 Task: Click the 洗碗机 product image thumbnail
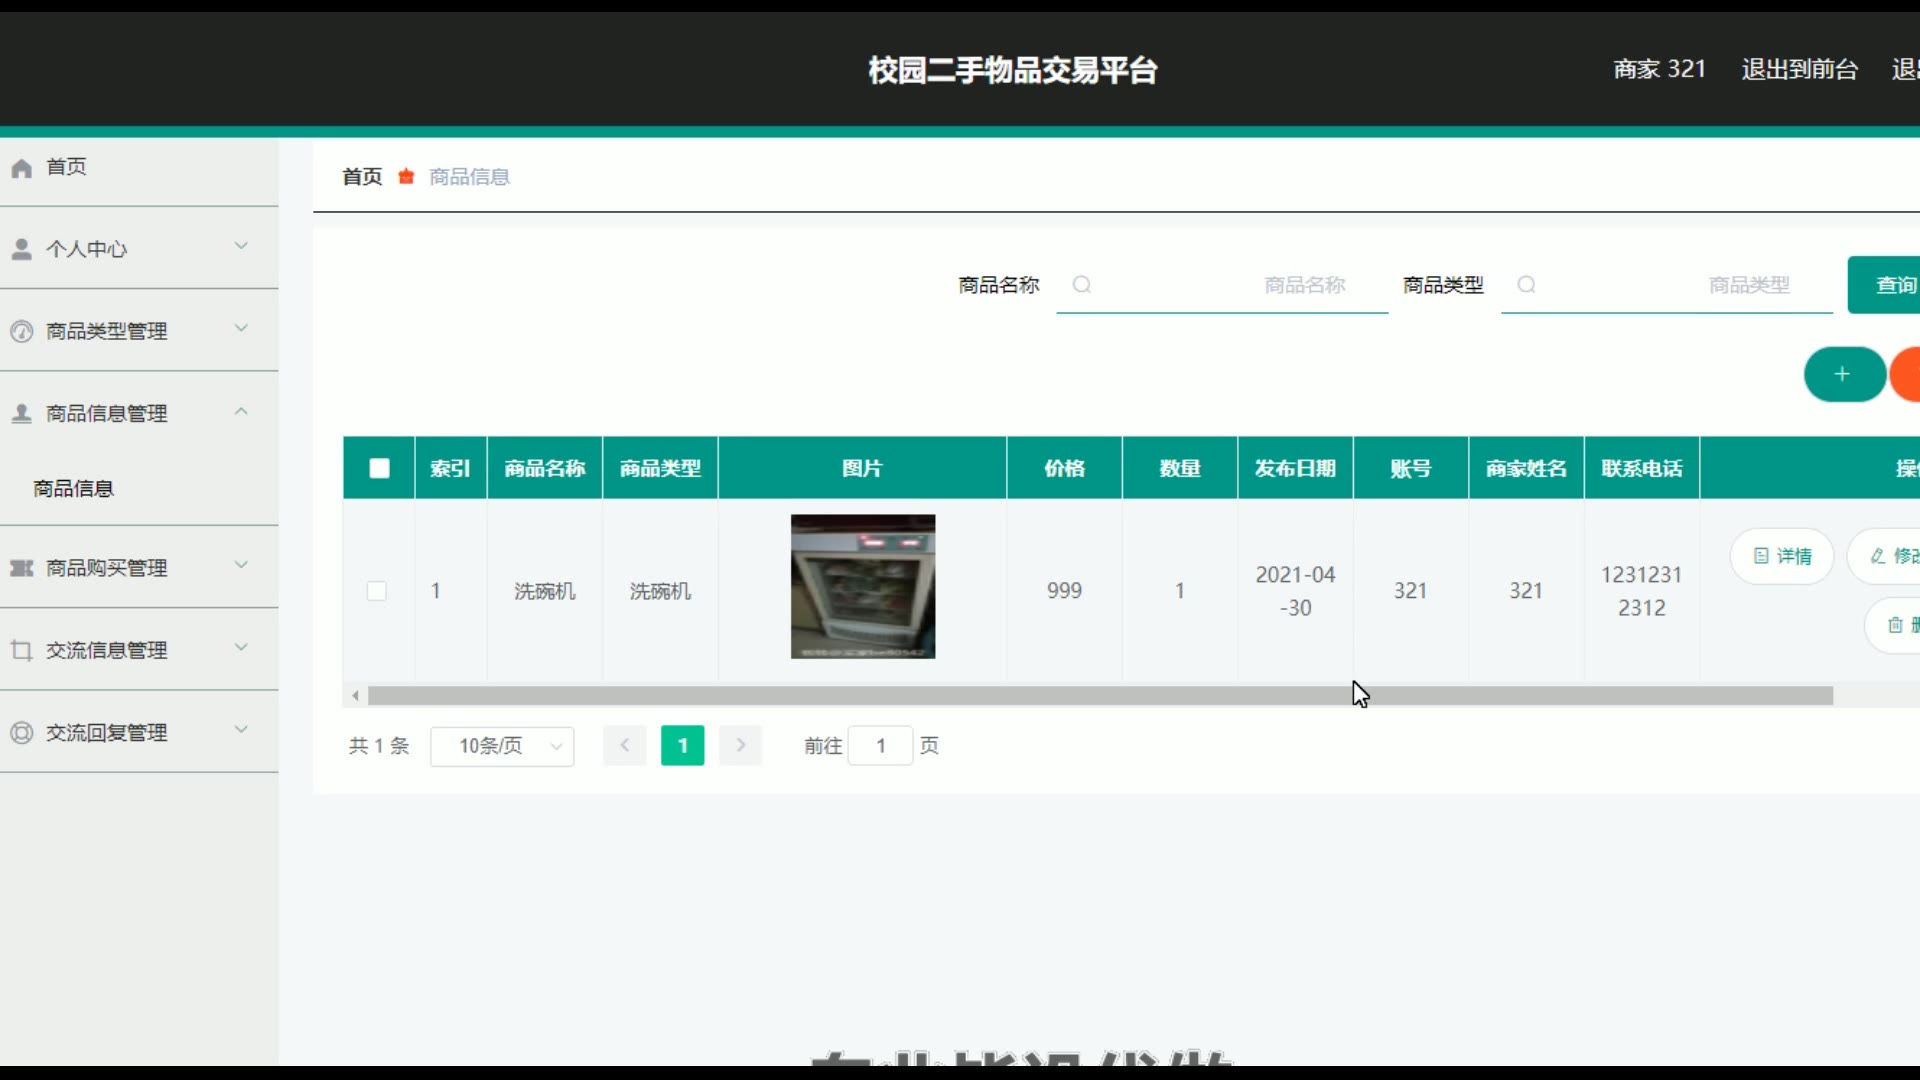pyautogui.click(x=863, y=587)
